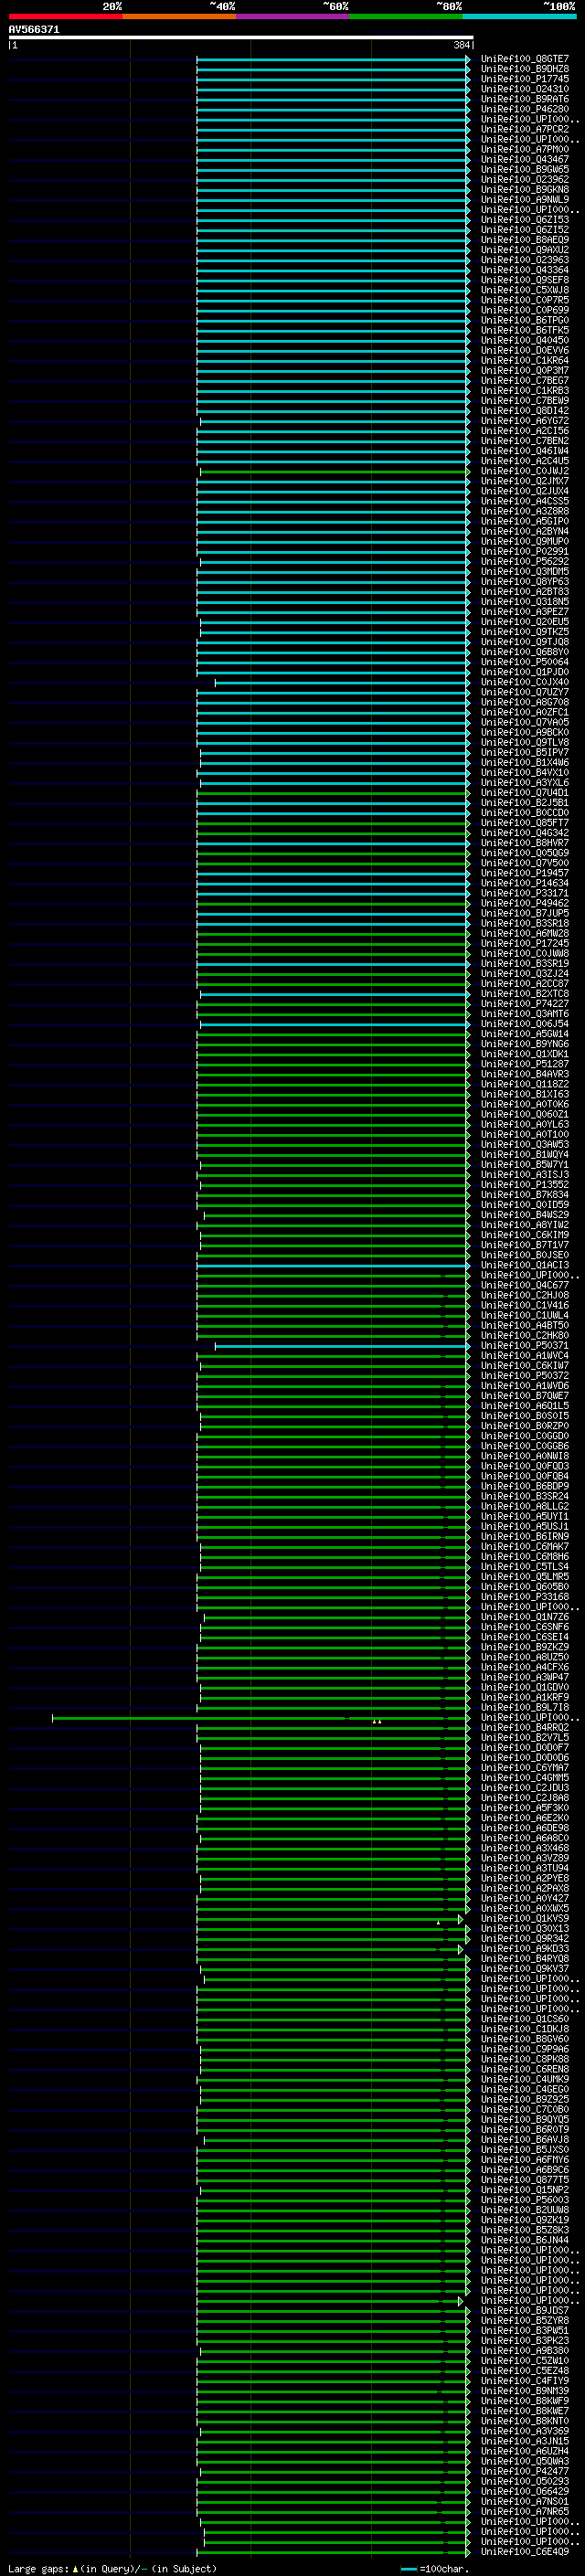Select hit UniRef100_Q43364
This screenshot has width=585, height=2576.
point(525,270)
